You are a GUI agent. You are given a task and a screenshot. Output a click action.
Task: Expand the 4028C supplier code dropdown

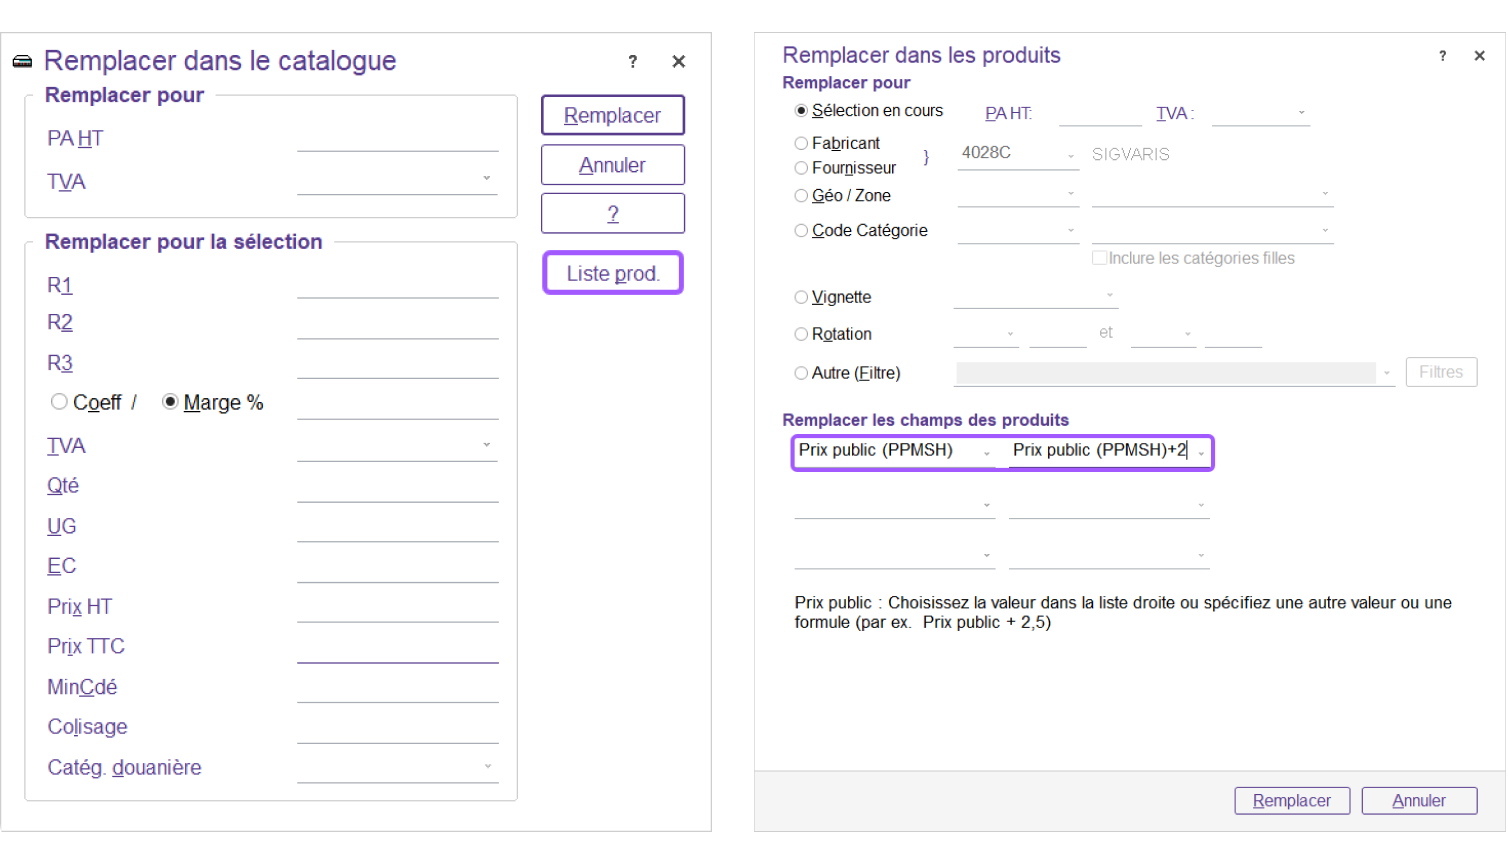click(1070, 156)
